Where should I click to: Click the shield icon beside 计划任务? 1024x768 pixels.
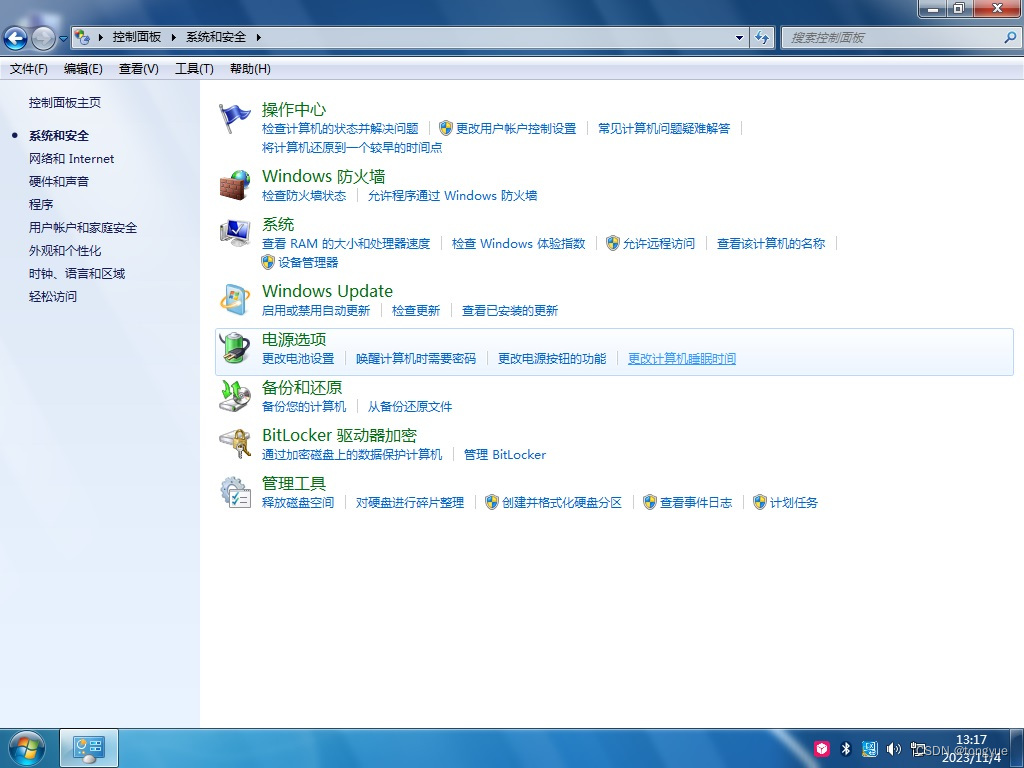pos(760,502)
